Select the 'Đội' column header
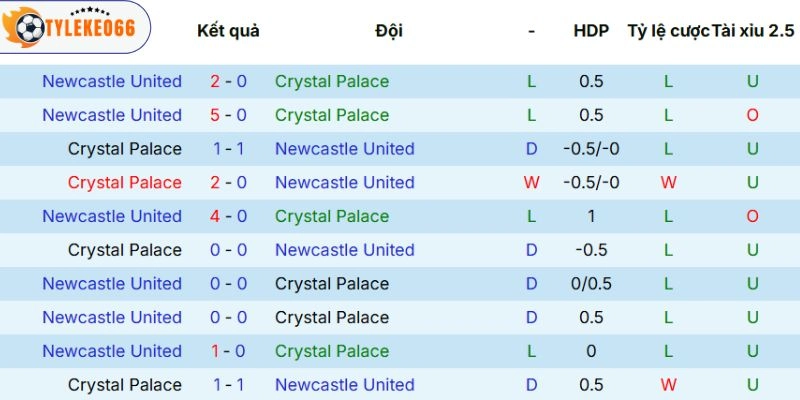800x400 pixels. pos(389,31)
